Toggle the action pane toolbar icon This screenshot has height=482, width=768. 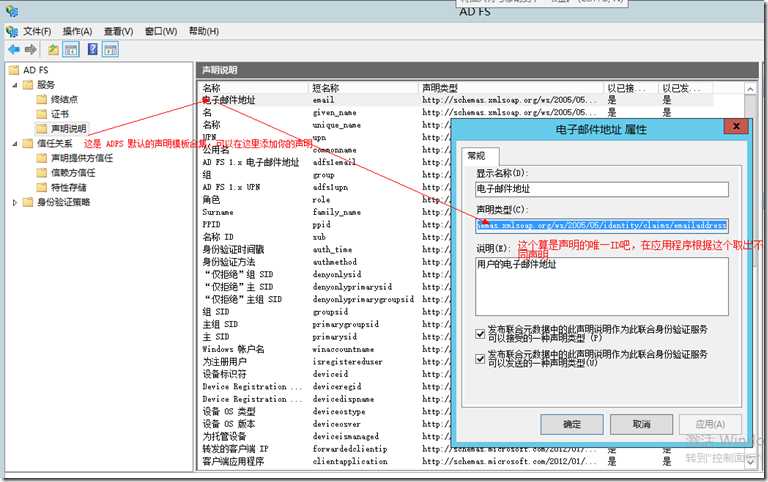[110, 49]
